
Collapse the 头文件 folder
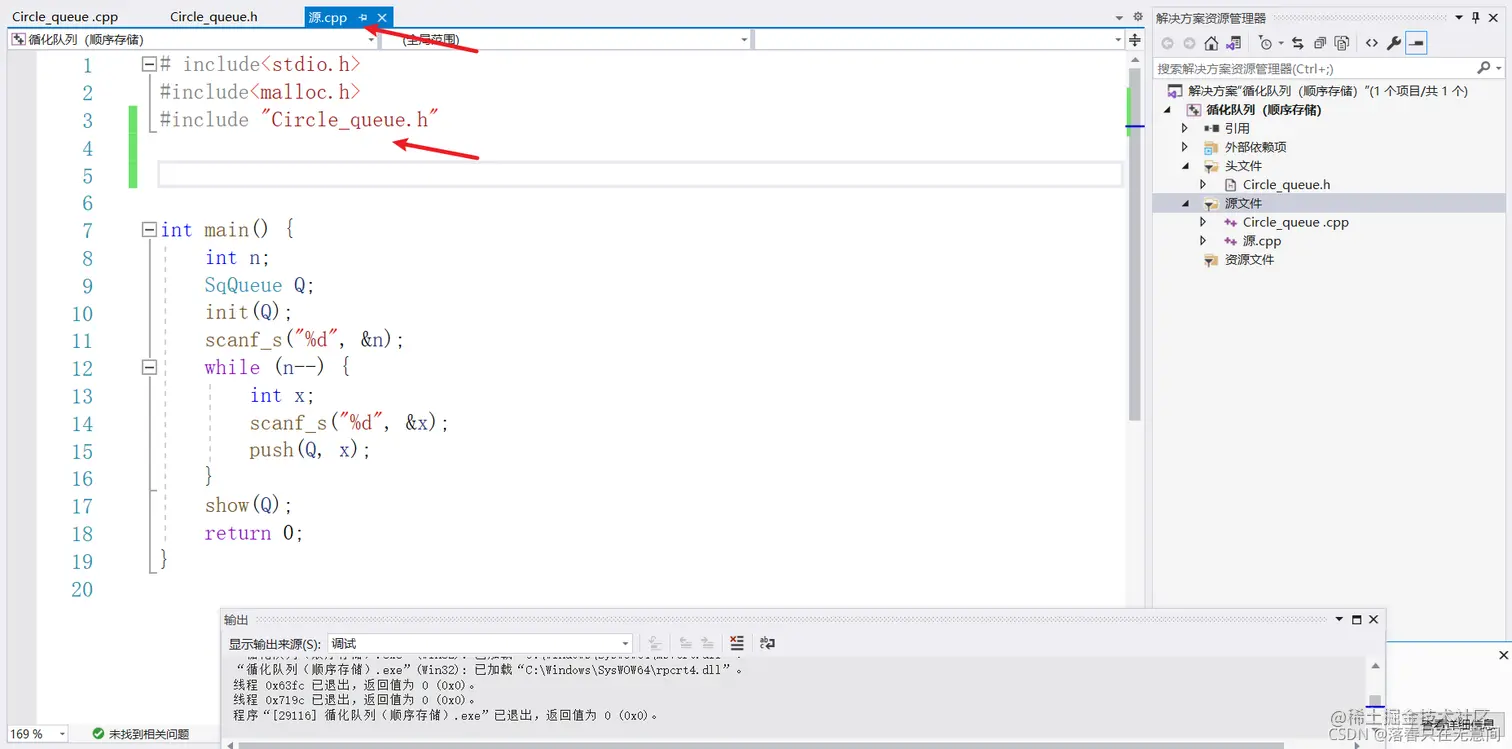point(1186,166)
